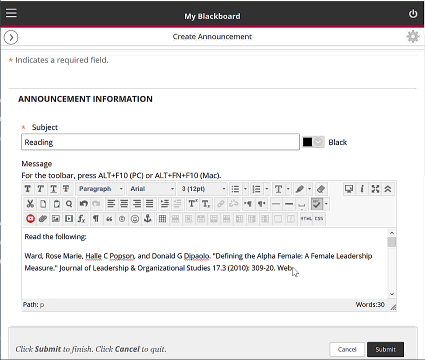Toggle bold formatting
The image size is (425, 360).
pyautogui.click(x=28, y=189)
